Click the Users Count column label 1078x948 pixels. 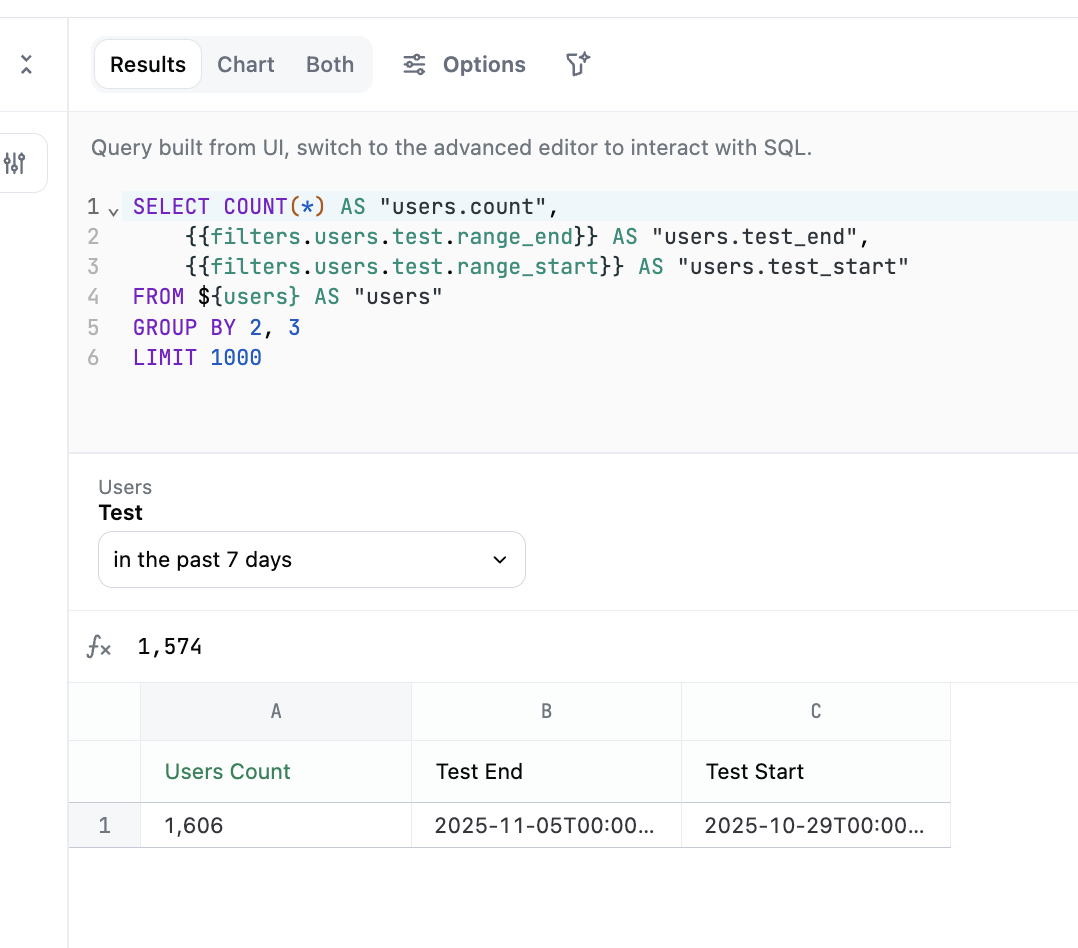(228, 771)
